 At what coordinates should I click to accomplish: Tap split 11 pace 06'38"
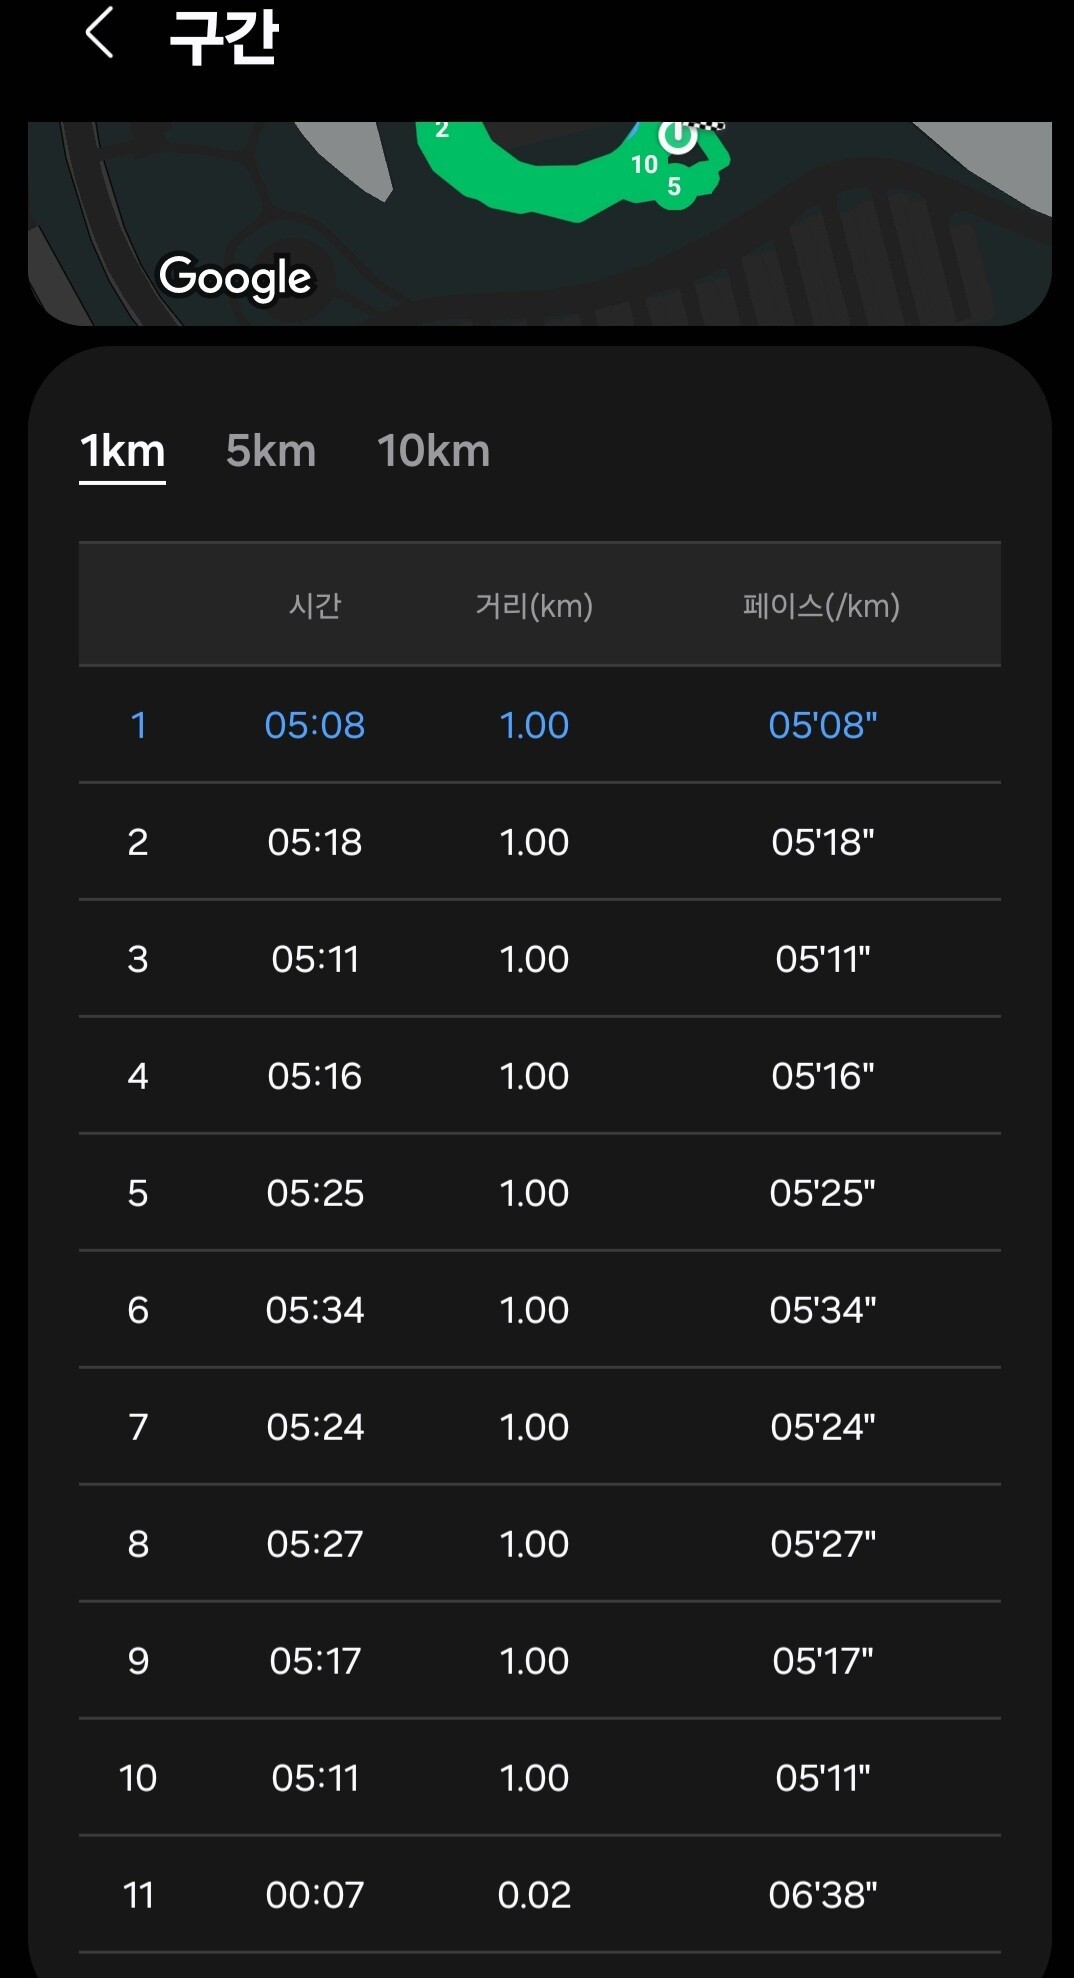822,1895
